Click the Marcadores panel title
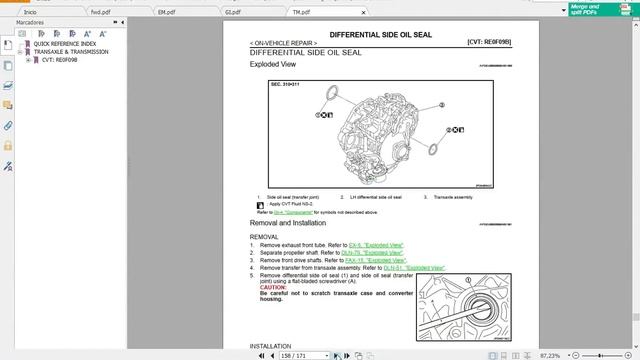 30,22
